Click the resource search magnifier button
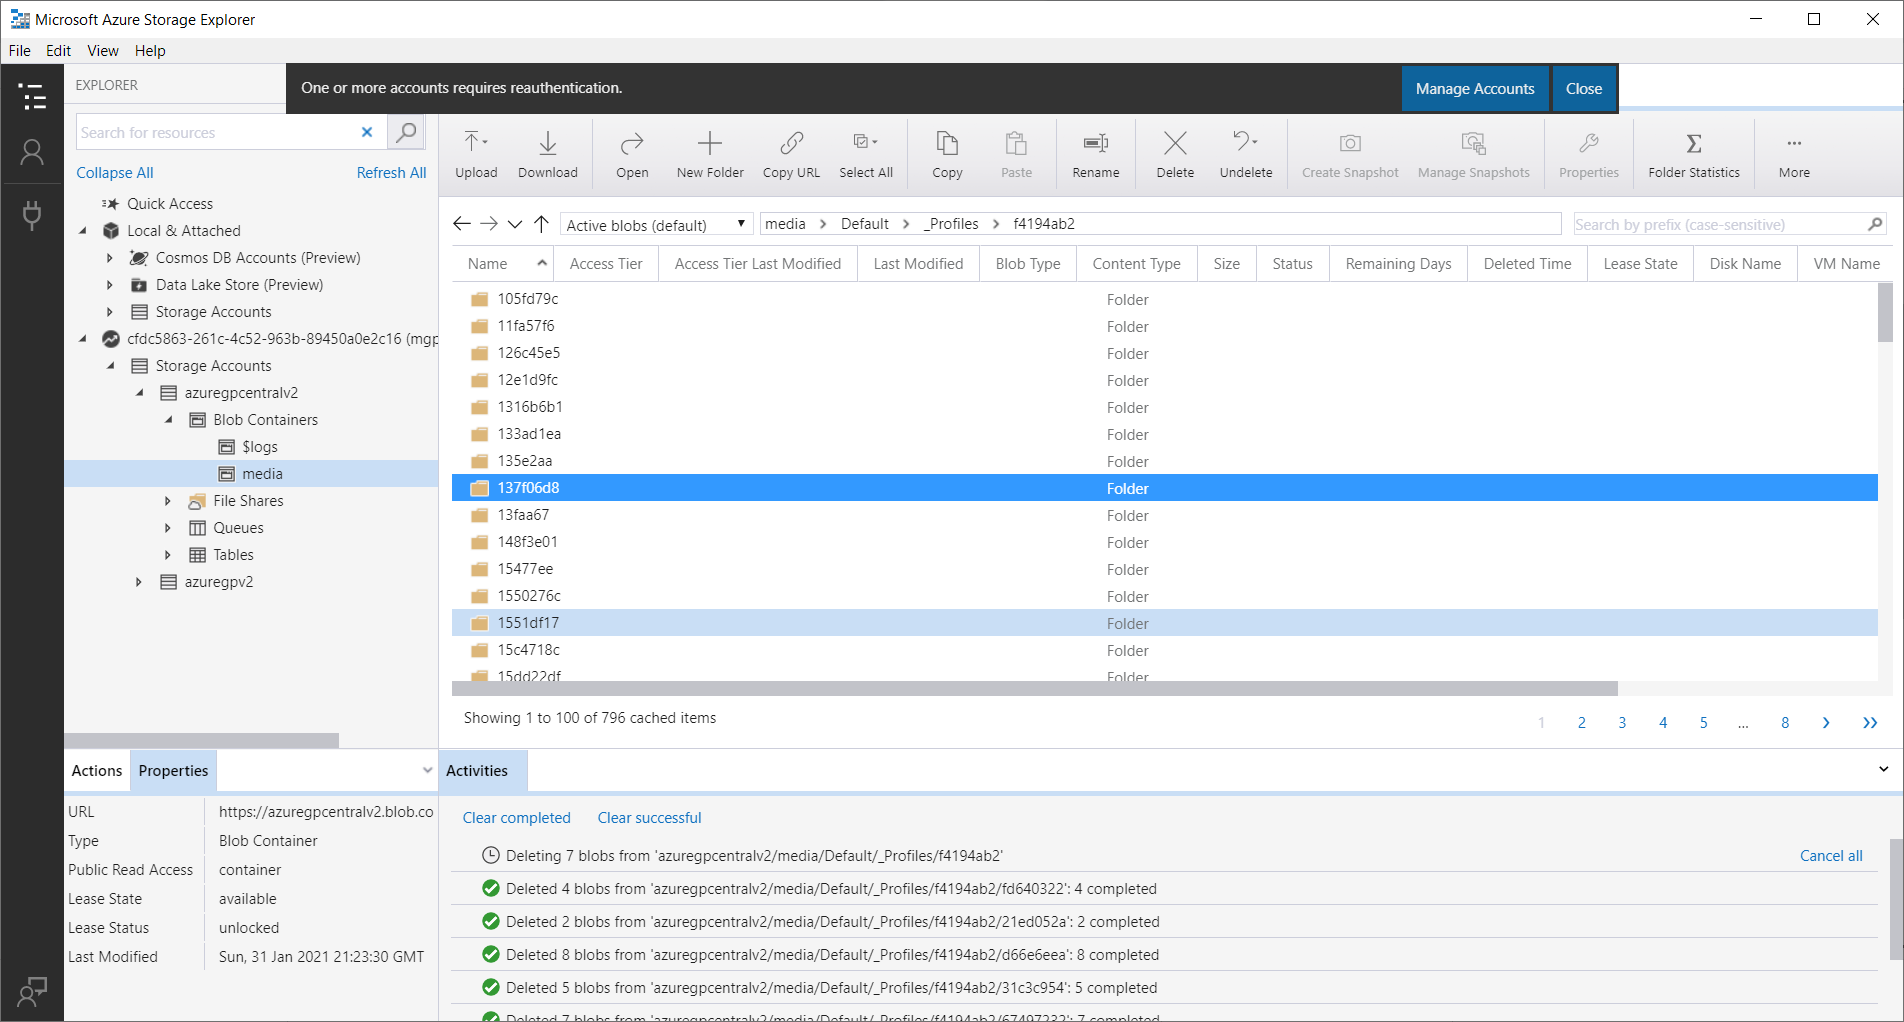This screenshot has height=1022, width=1904. click(406, 132)
